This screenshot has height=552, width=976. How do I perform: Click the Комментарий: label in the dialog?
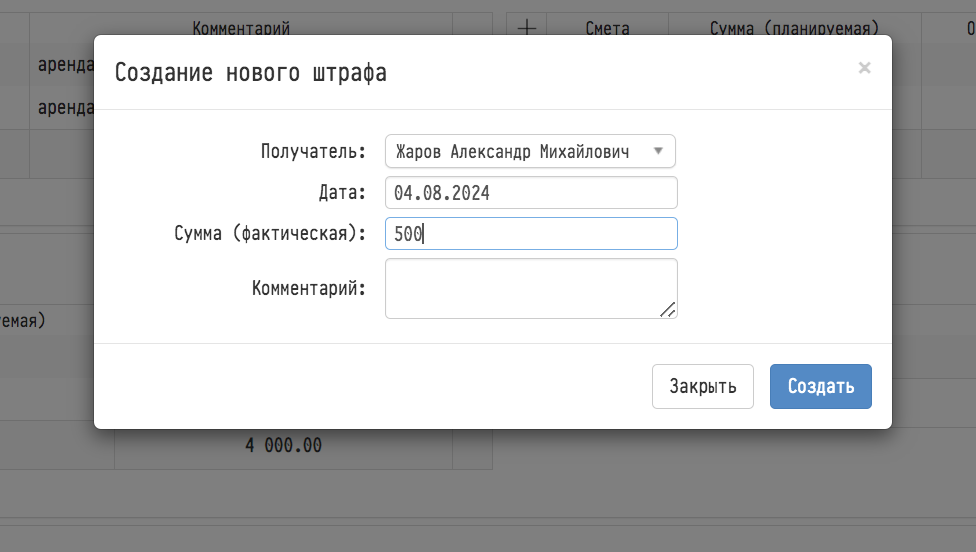[309, 289]
